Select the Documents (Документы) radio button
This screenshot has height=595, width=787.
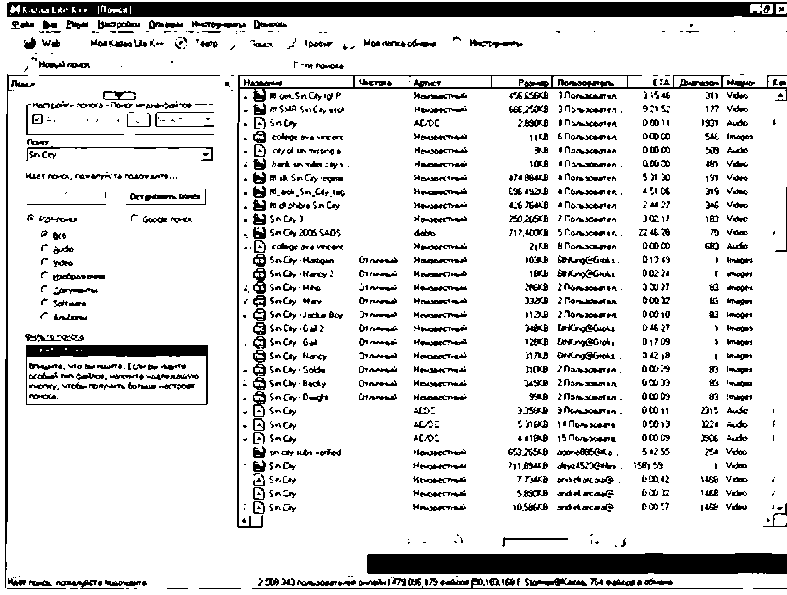point(44,289)
